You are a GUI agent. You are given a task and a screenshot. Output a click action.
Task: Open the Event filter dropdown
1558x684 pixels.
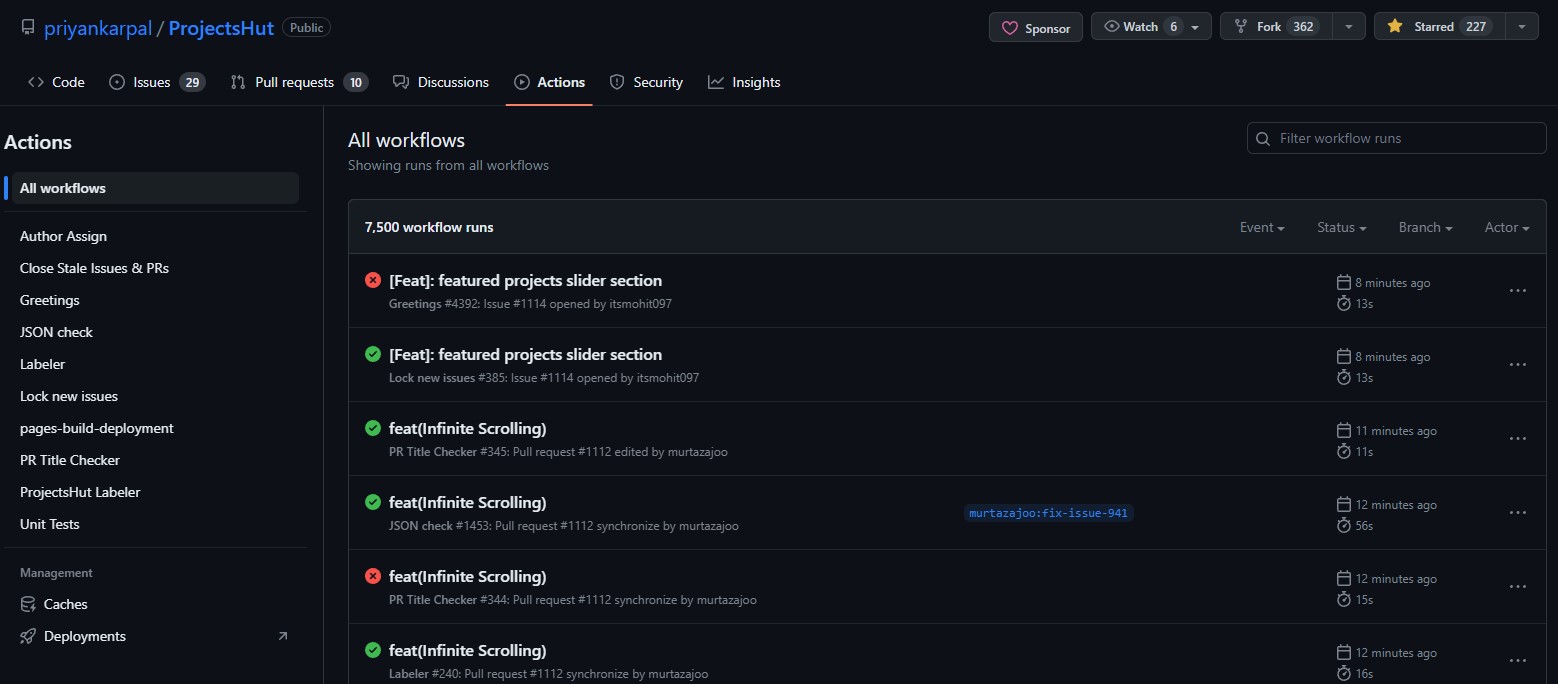(x=1262, y=227)
